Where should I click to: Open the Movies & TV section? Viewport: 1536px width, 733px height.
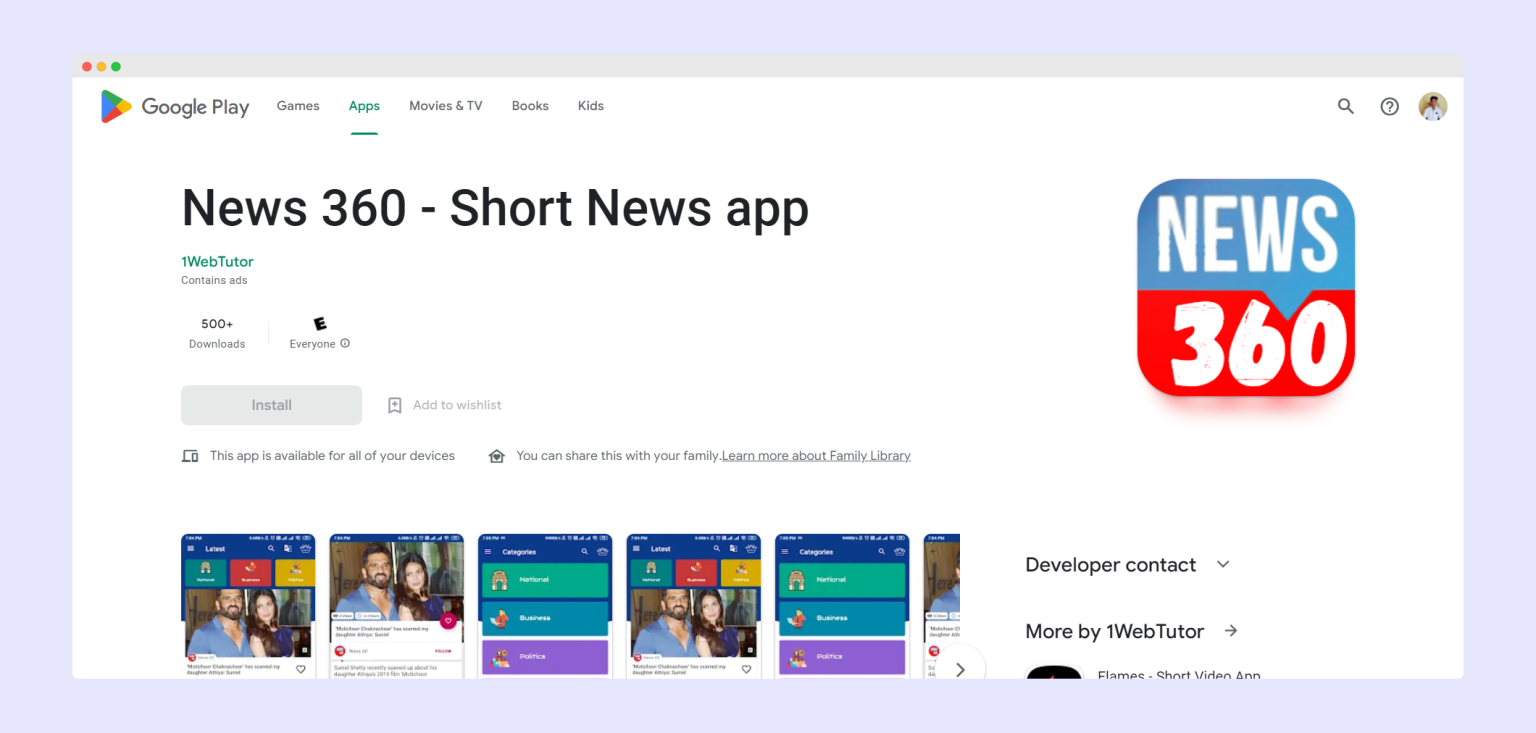tap(445, 105)
